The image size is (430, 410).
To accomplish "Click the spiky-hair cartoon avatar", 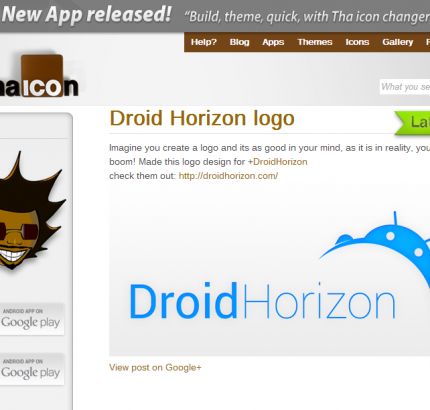I will click(x=31, y=211).
